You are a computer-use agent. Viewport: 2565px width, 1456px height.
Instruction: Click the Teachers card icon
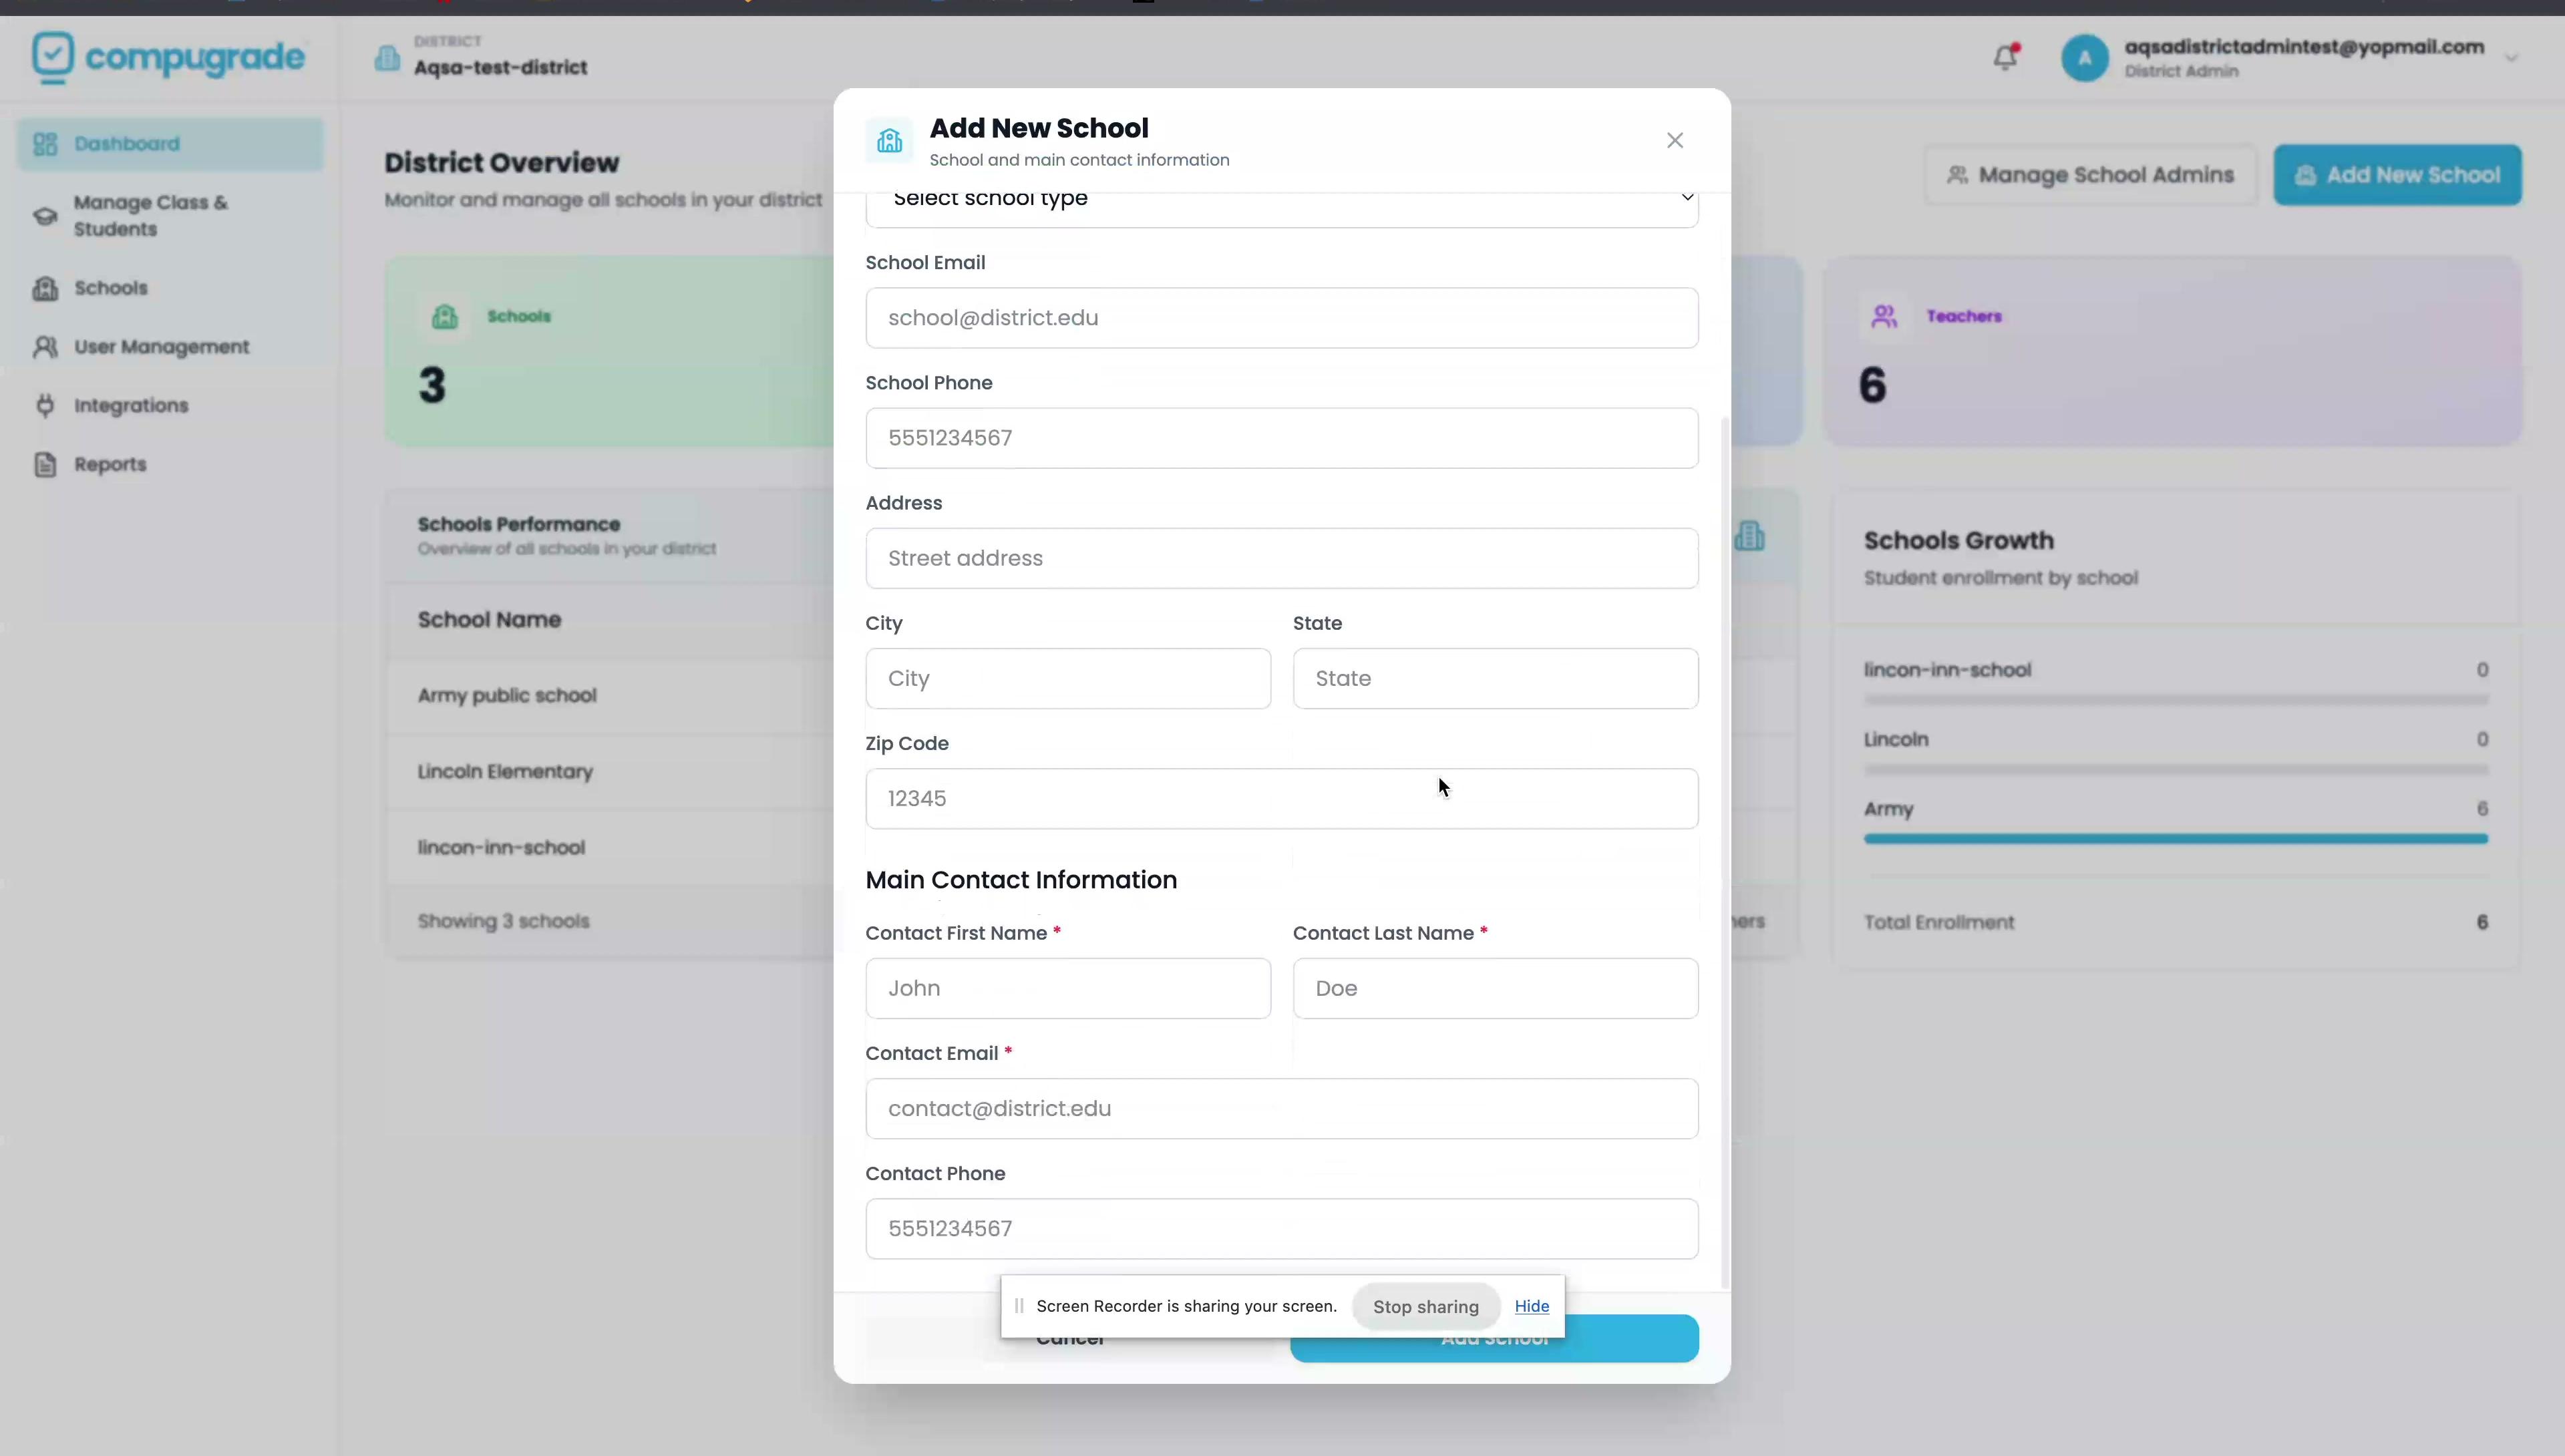click(x=1884, y=317)
